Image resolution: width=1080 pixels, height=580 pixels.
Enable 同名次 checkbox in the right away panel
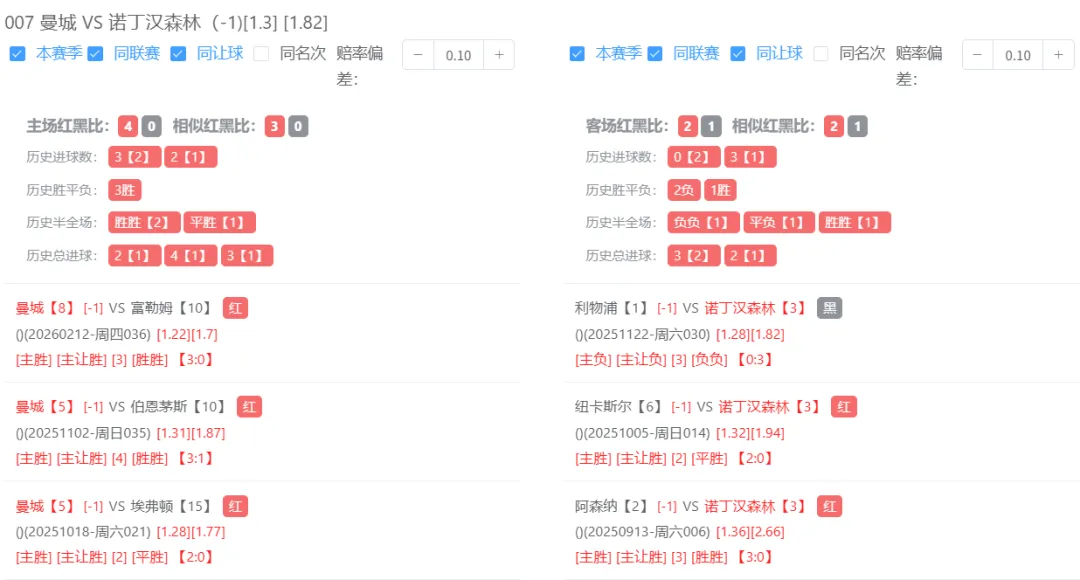(820, 54)
